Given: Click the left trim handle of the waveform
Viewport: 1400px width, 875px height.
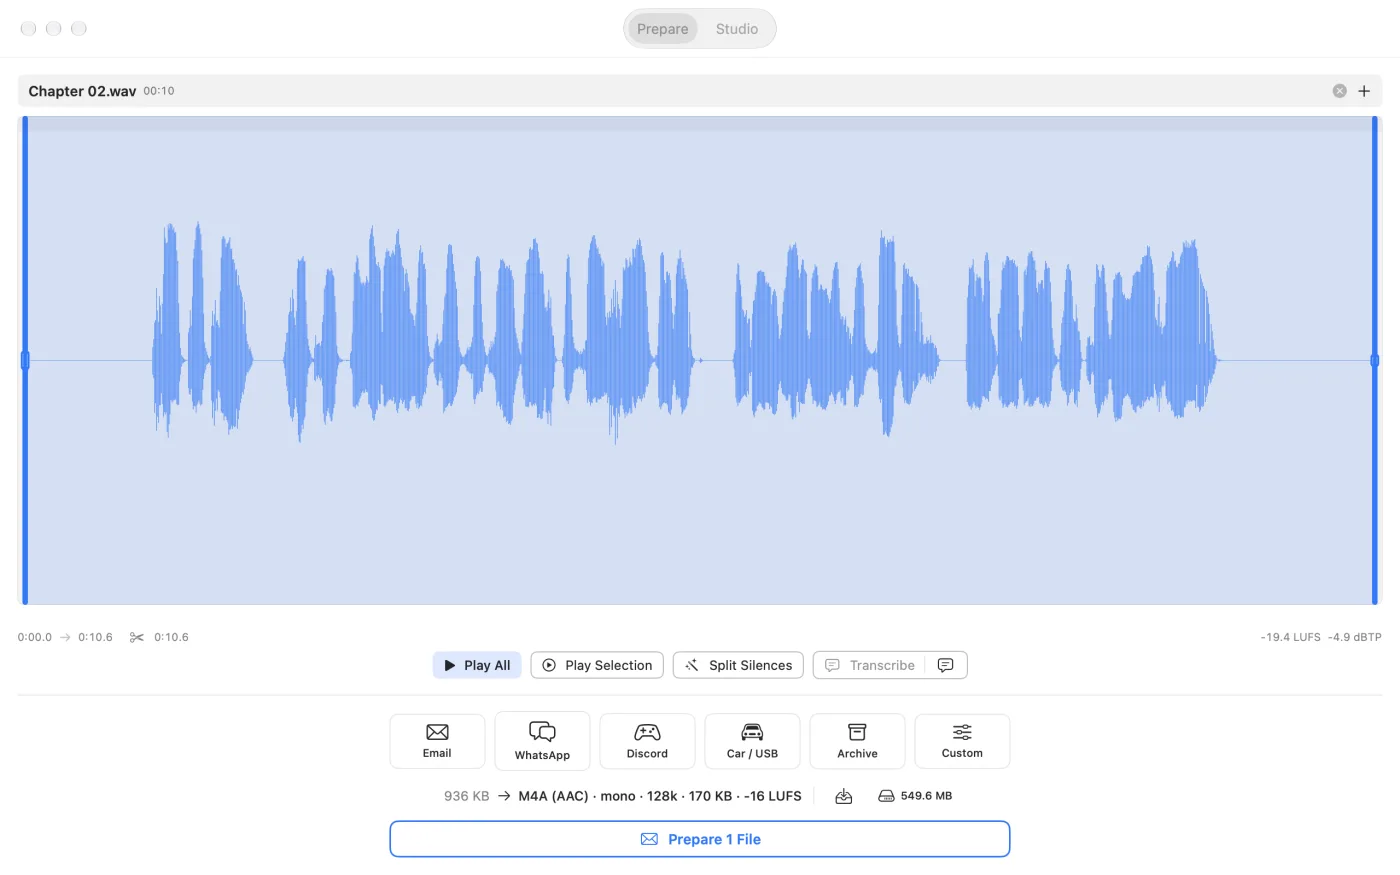Looking at the screenshot, I should (25, 360).
